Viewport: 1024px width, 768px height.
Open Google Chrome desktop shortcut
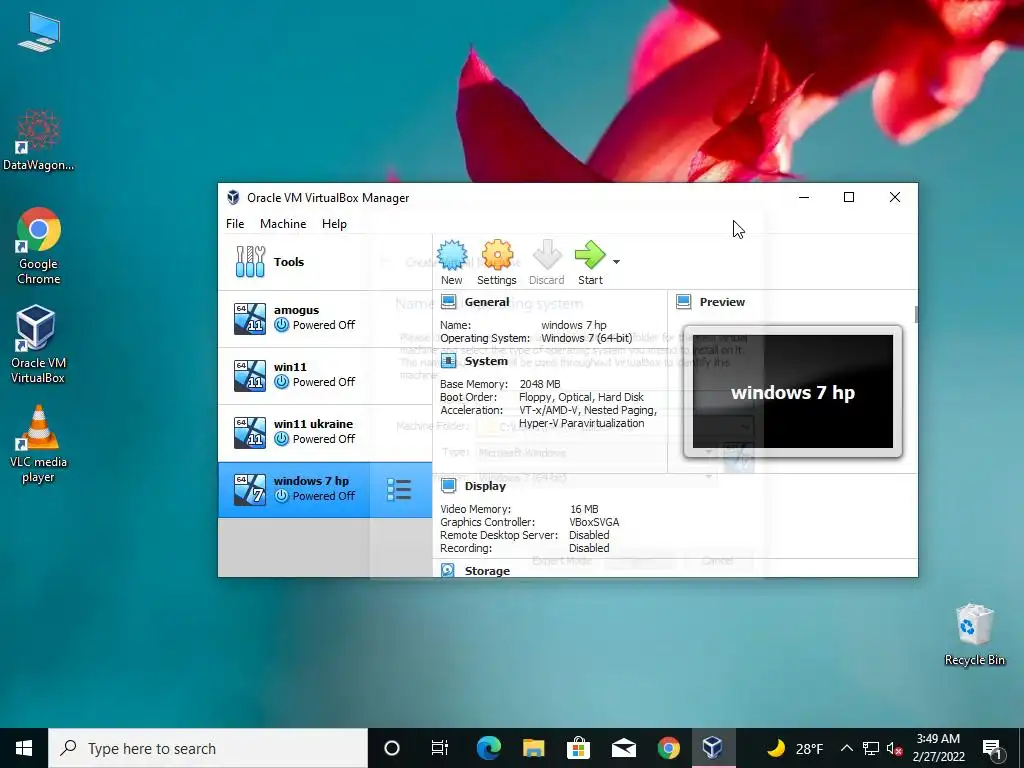pos(39,246)
